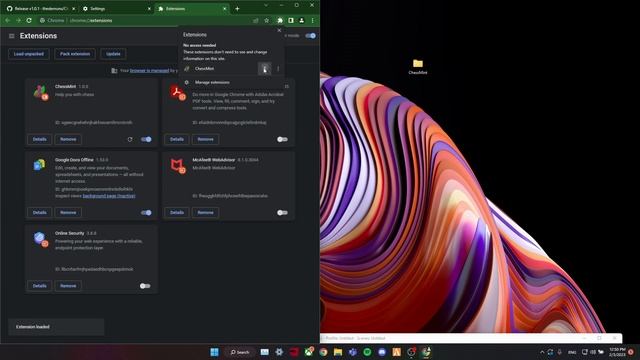640x360 pixels.
Task: Remove the Adobe Acrobat extension
Action: (x=205, y=139)
